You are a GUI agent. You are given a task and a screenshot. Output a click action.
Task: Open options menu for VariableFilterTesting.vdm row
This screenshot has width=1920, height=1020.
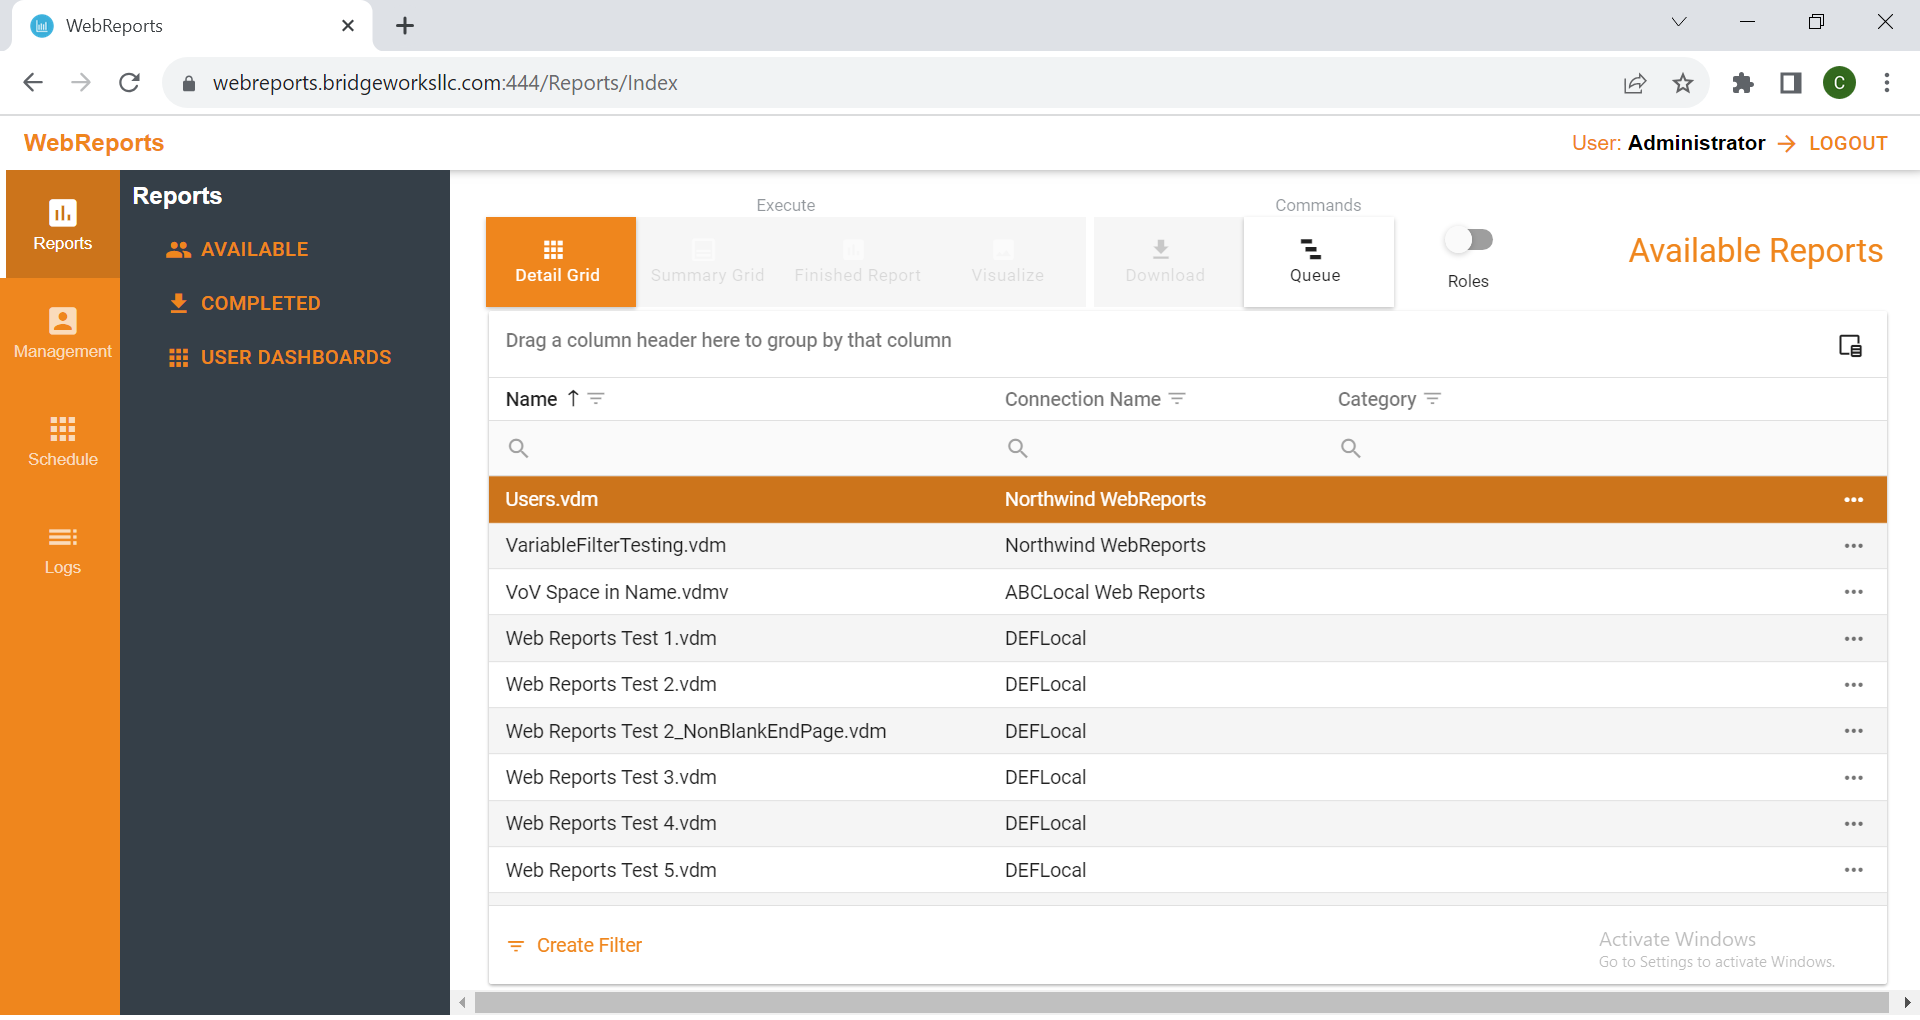(1853, 546)
